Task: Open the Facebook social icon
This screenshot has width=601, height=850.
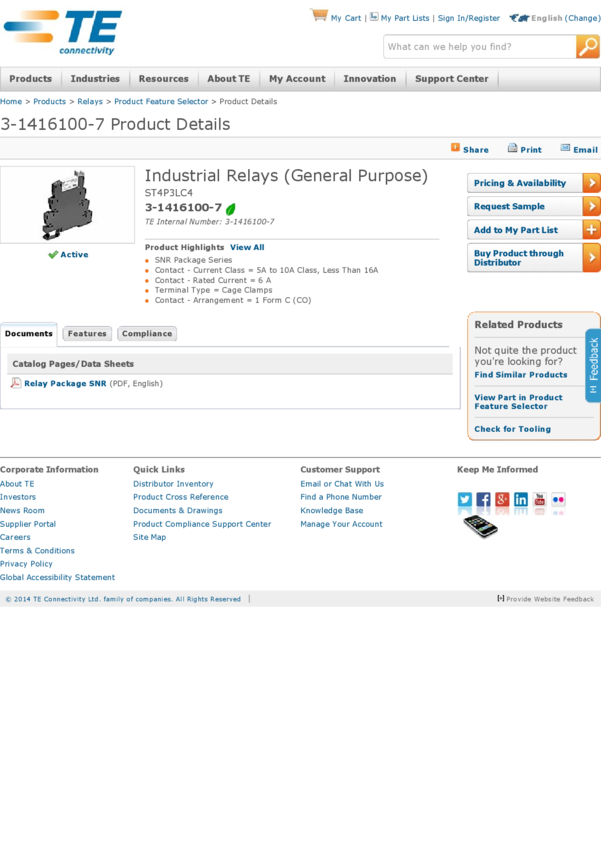Action: point(483,499)
